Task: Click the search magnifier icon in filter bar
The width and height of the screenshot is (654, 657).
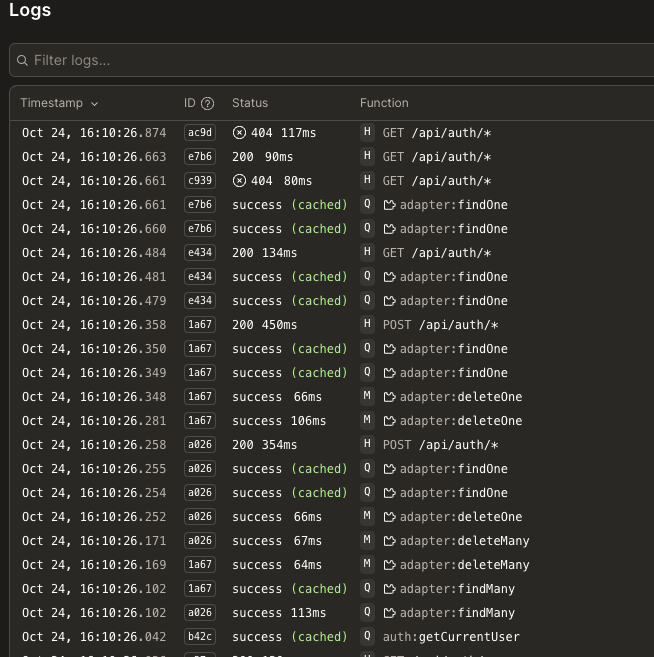Action: pos(22,61)
